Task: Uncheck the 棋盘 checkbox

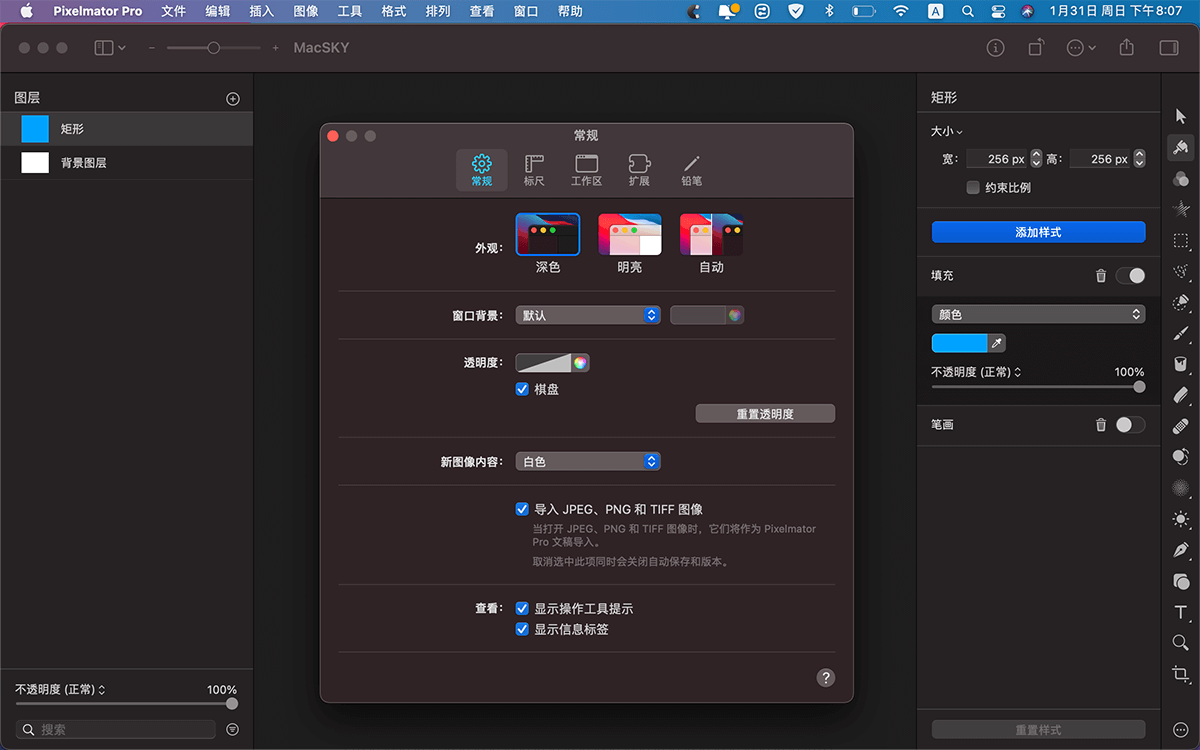Action: click(522, 389)
